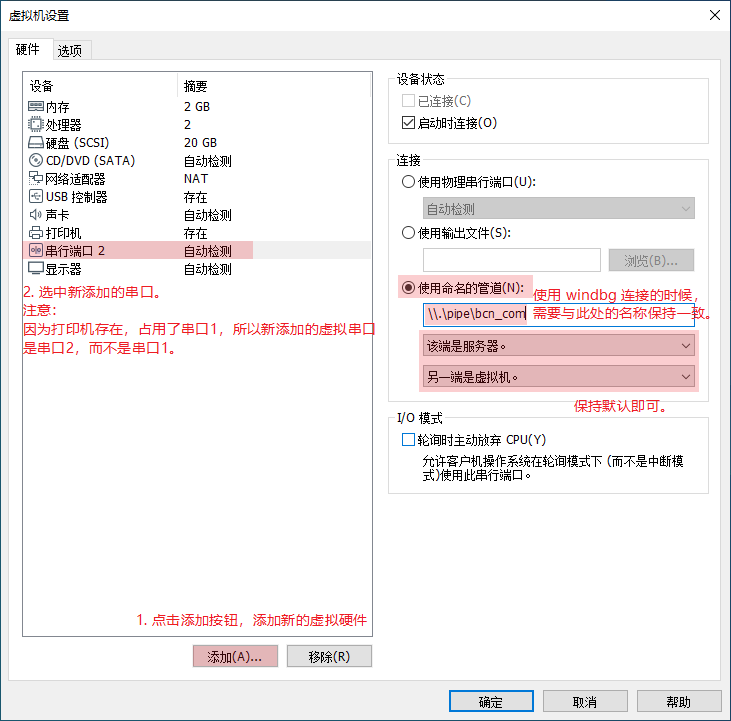Click the output file path input field
Image resolution: width=731 pixels, height=721 pixels.
(511, 260)
